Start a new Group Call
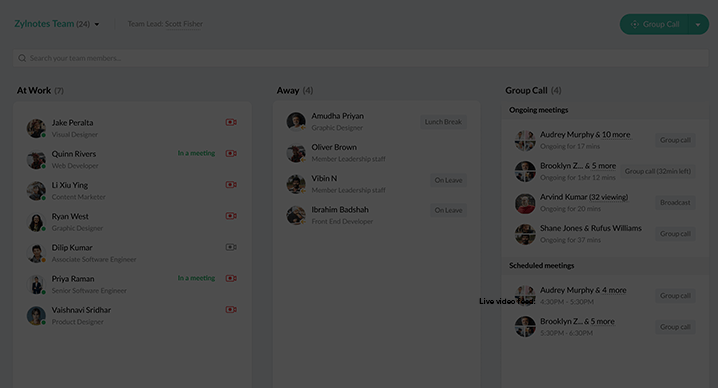 click(655, 24)
